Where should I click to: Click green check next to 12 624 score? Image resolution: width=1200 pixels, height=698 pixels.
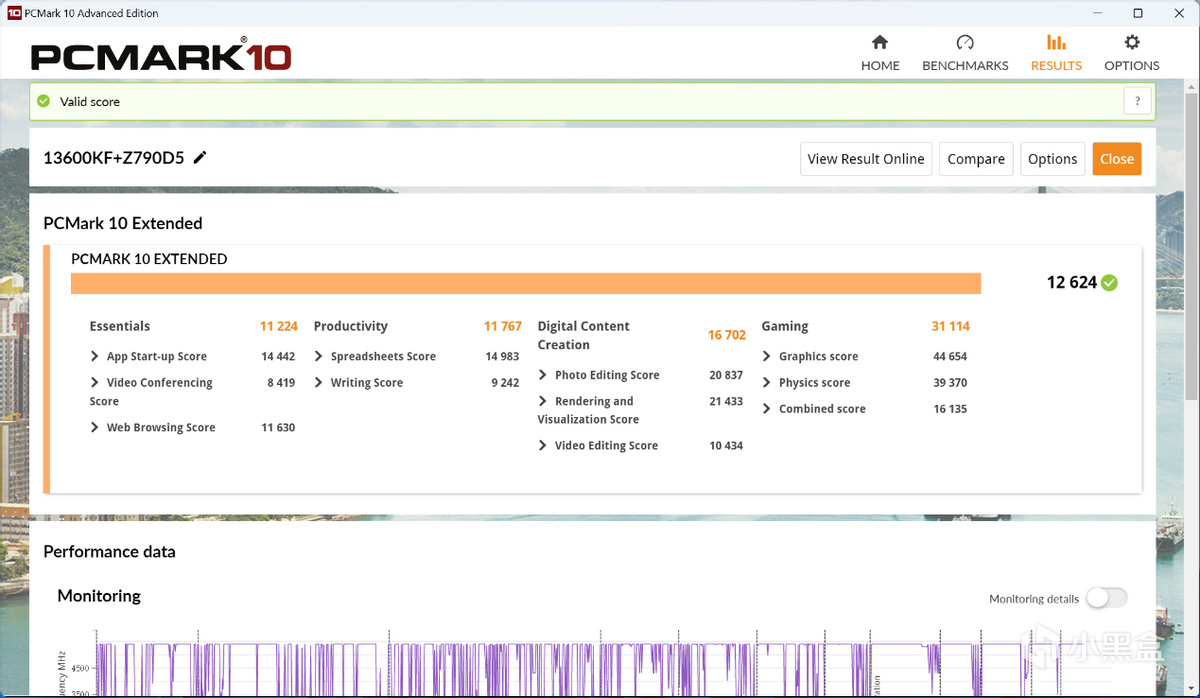pos(1109,283)
